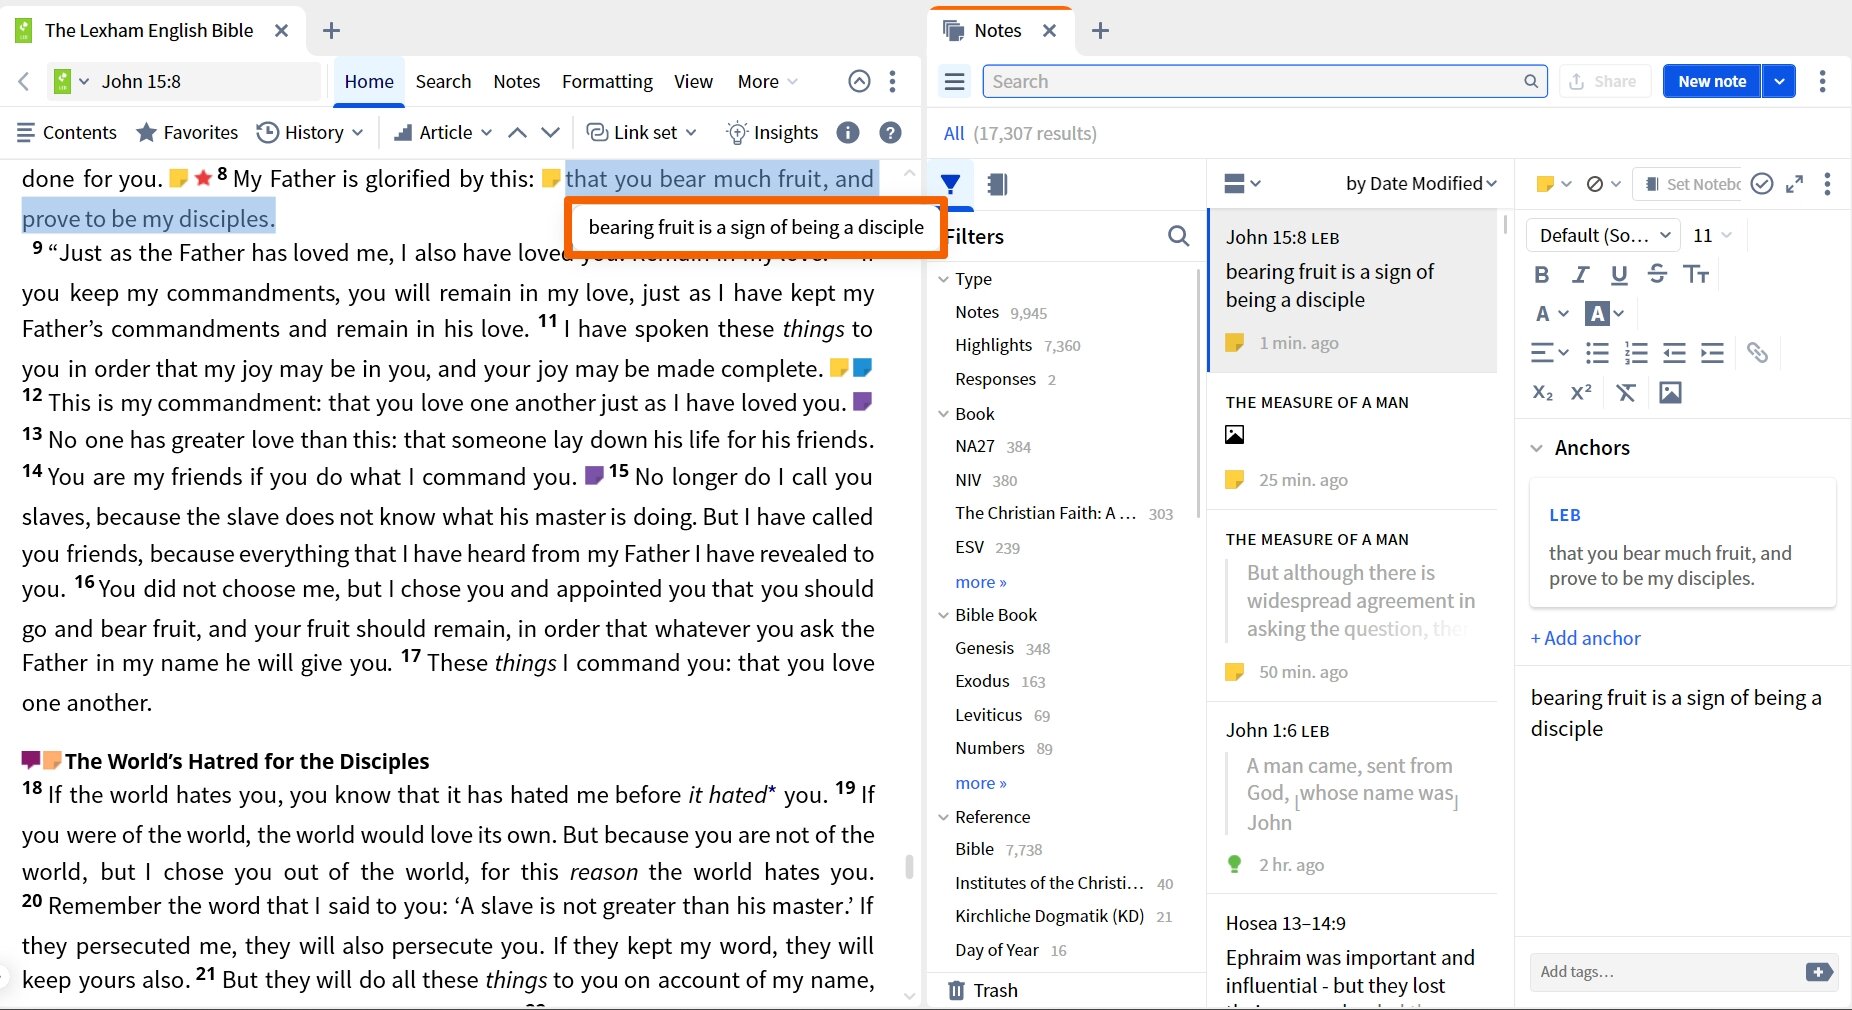The image size is (1852, 1010).
Task: Insert a numbered list
Action: click(1636, 352)
